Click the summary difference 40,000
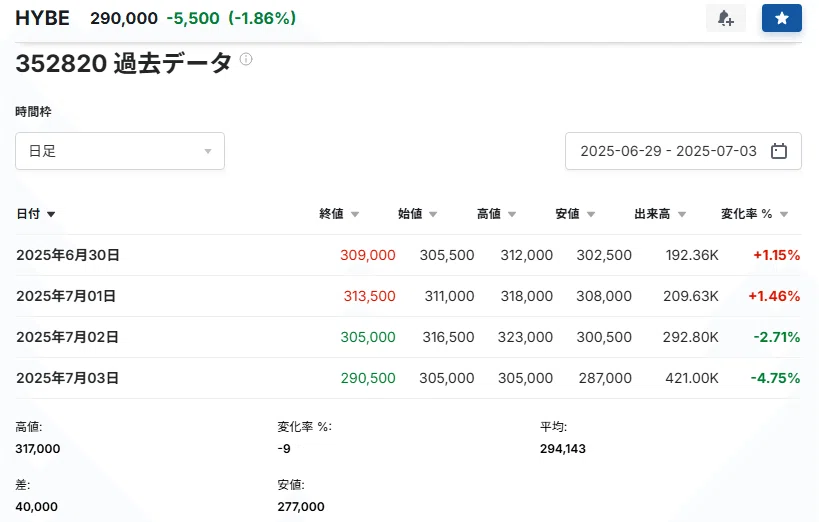The image size is (819, 522). (37, 506)
